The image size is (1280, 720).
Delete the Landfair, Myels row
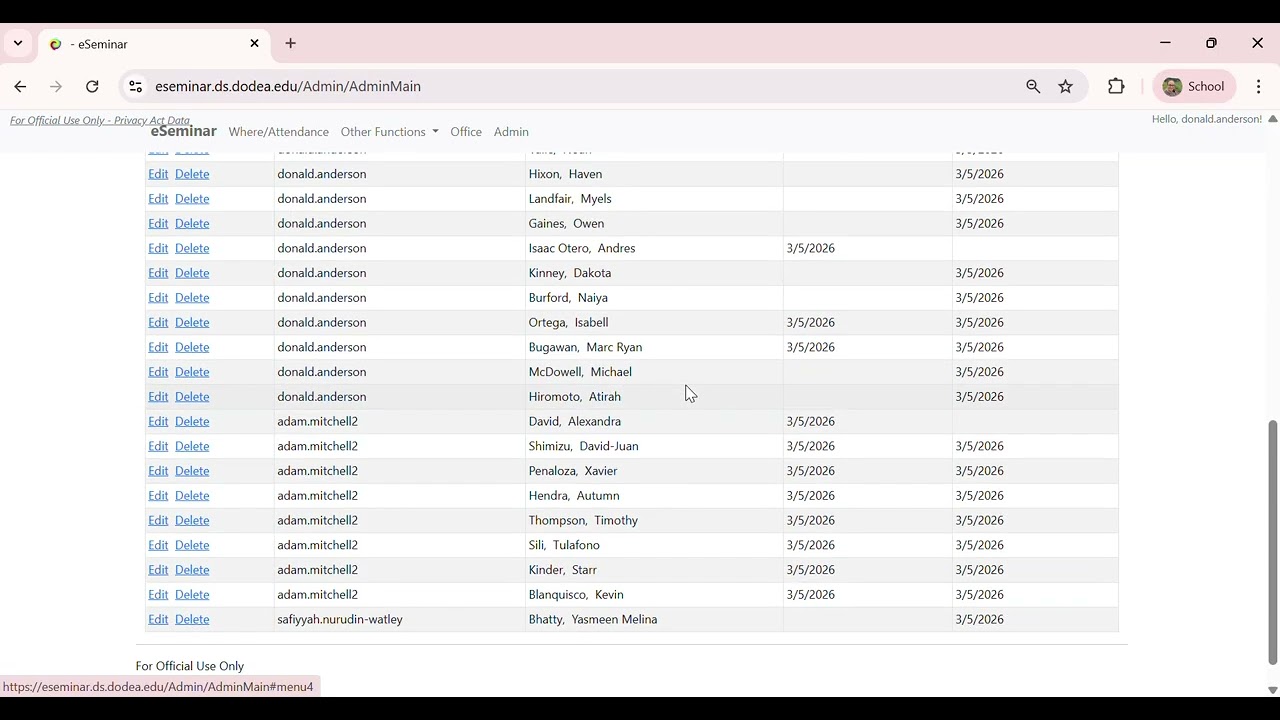(192, 199)
